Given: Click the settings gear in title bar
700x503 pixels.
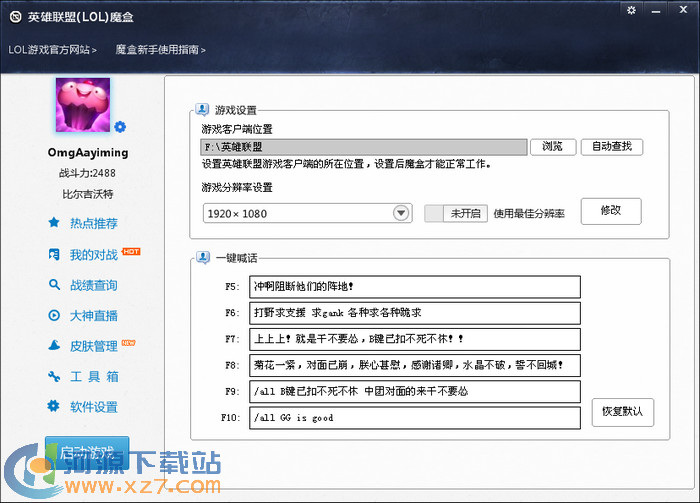Looking at the screenshot, I should tap(631, 10).
